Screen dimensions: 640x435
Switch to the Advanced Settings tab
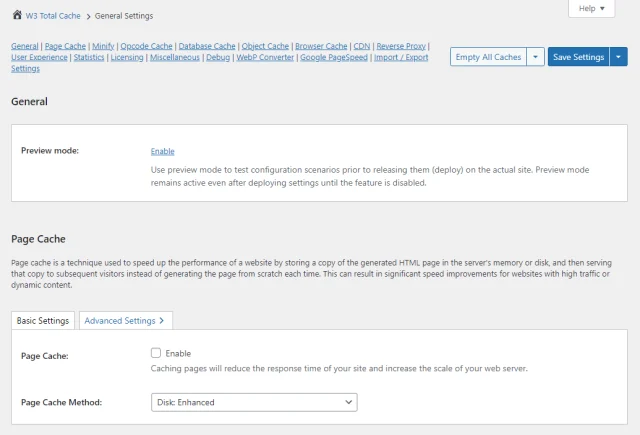pos(125,320)
